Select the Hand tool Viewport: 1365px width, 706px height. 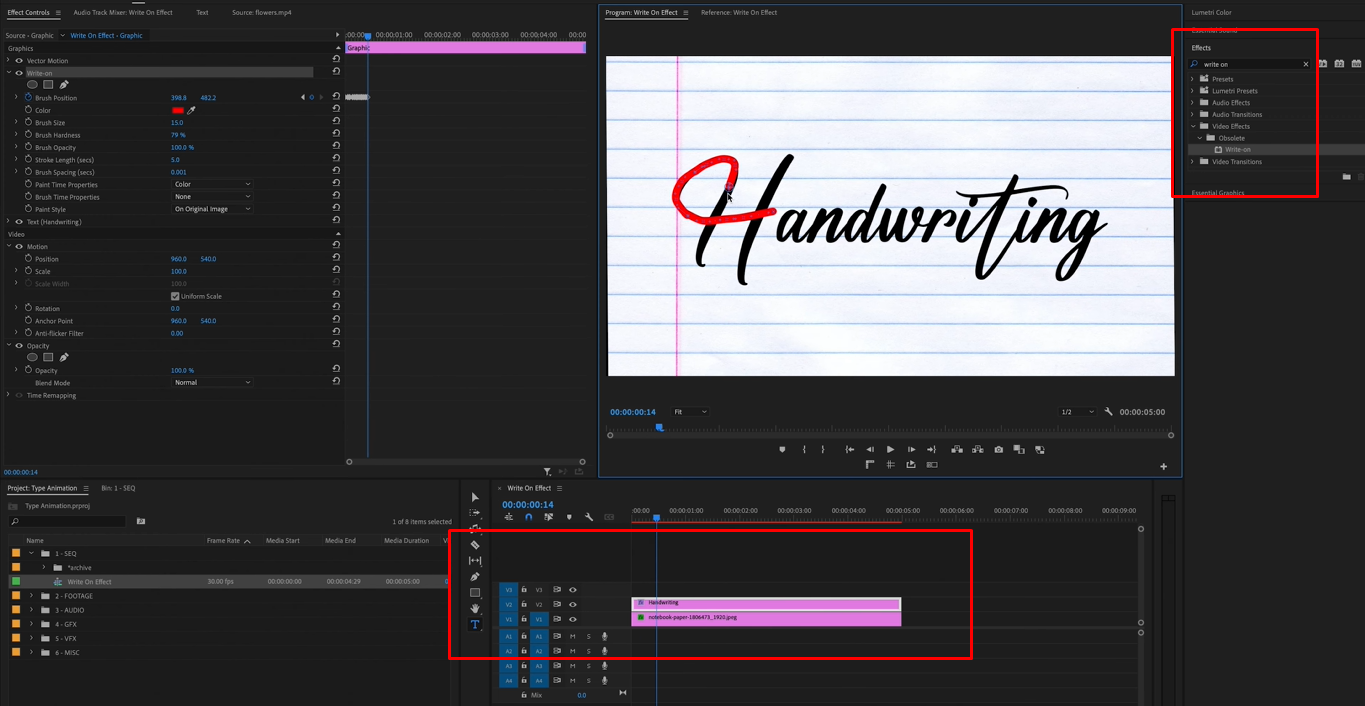pos(475,608)
